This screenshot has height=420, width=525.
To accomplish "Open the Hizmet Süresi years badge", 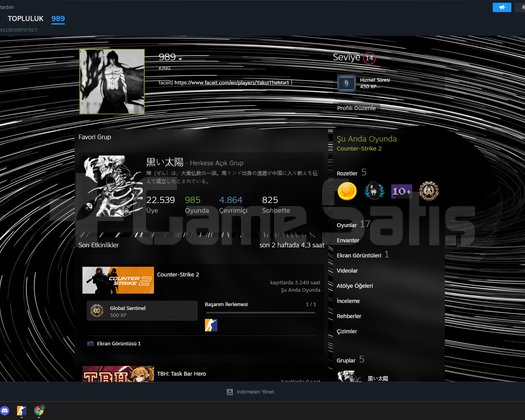I will click(x=346, y=83).
